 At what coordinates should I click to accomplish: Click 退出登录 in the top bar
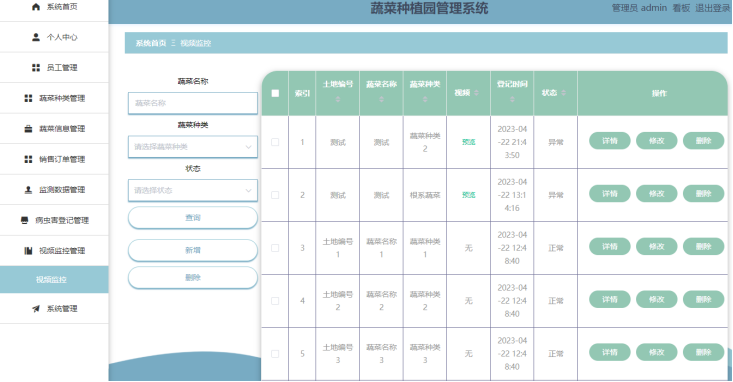[x=712, y=8]
